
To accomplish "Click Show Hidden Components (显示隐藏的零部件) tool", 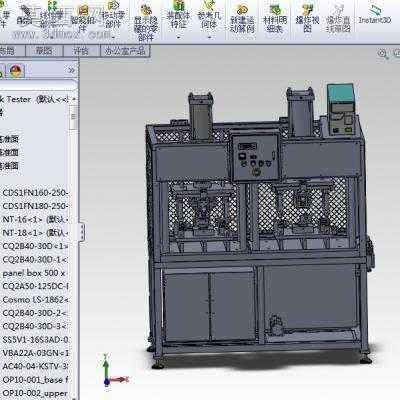I will pyautogui.click(x=145, y=23).
